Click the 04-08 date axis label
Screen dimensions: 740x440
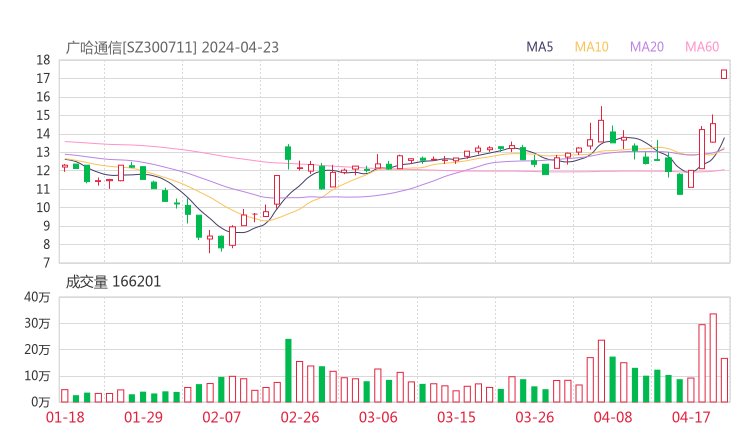(x=613, y=417)
